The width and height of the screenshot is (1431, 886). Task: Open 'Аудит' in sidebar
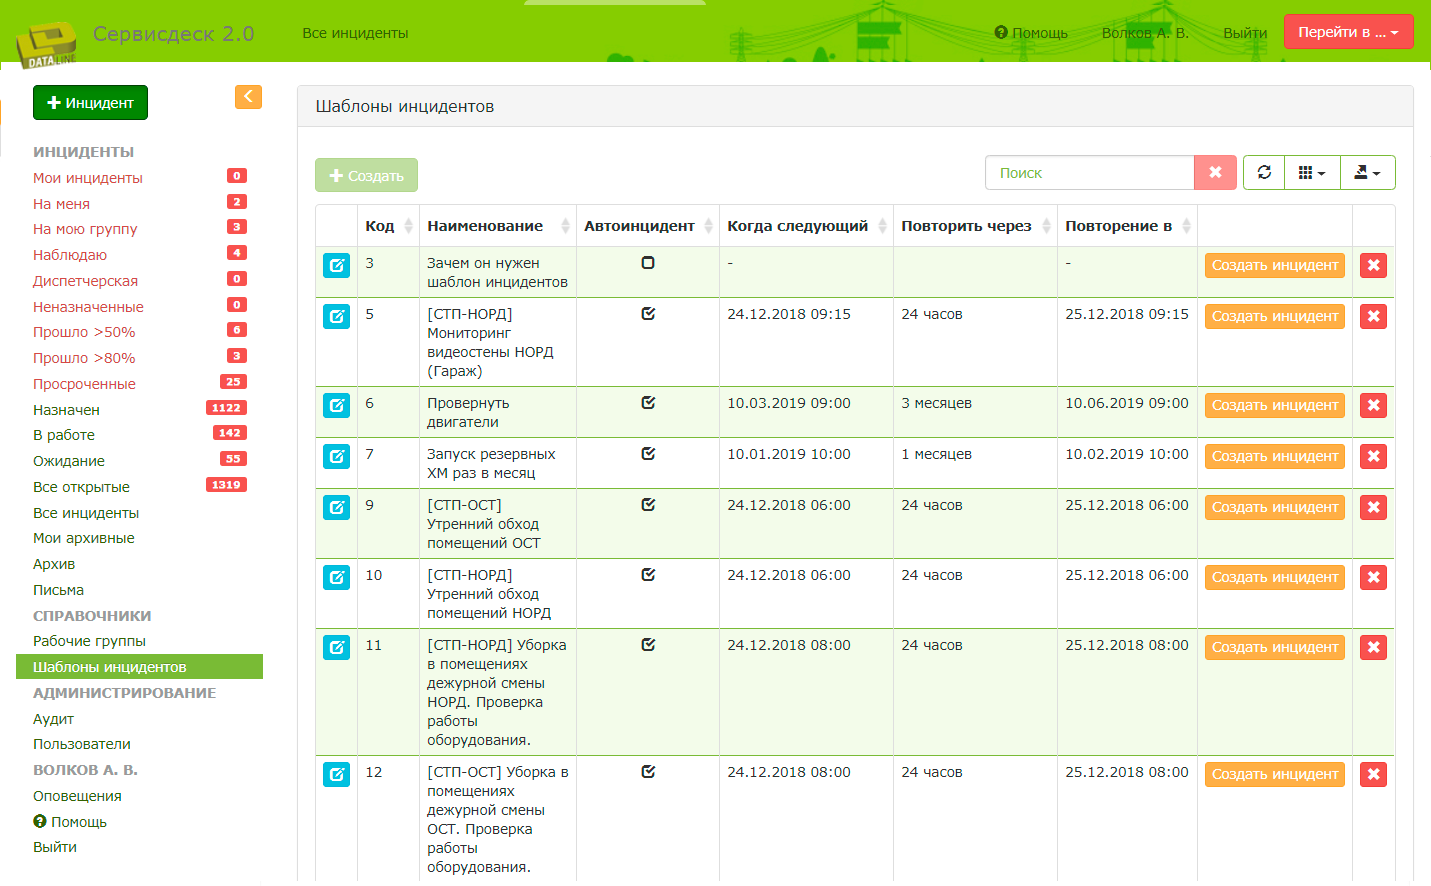pos(53,719)
